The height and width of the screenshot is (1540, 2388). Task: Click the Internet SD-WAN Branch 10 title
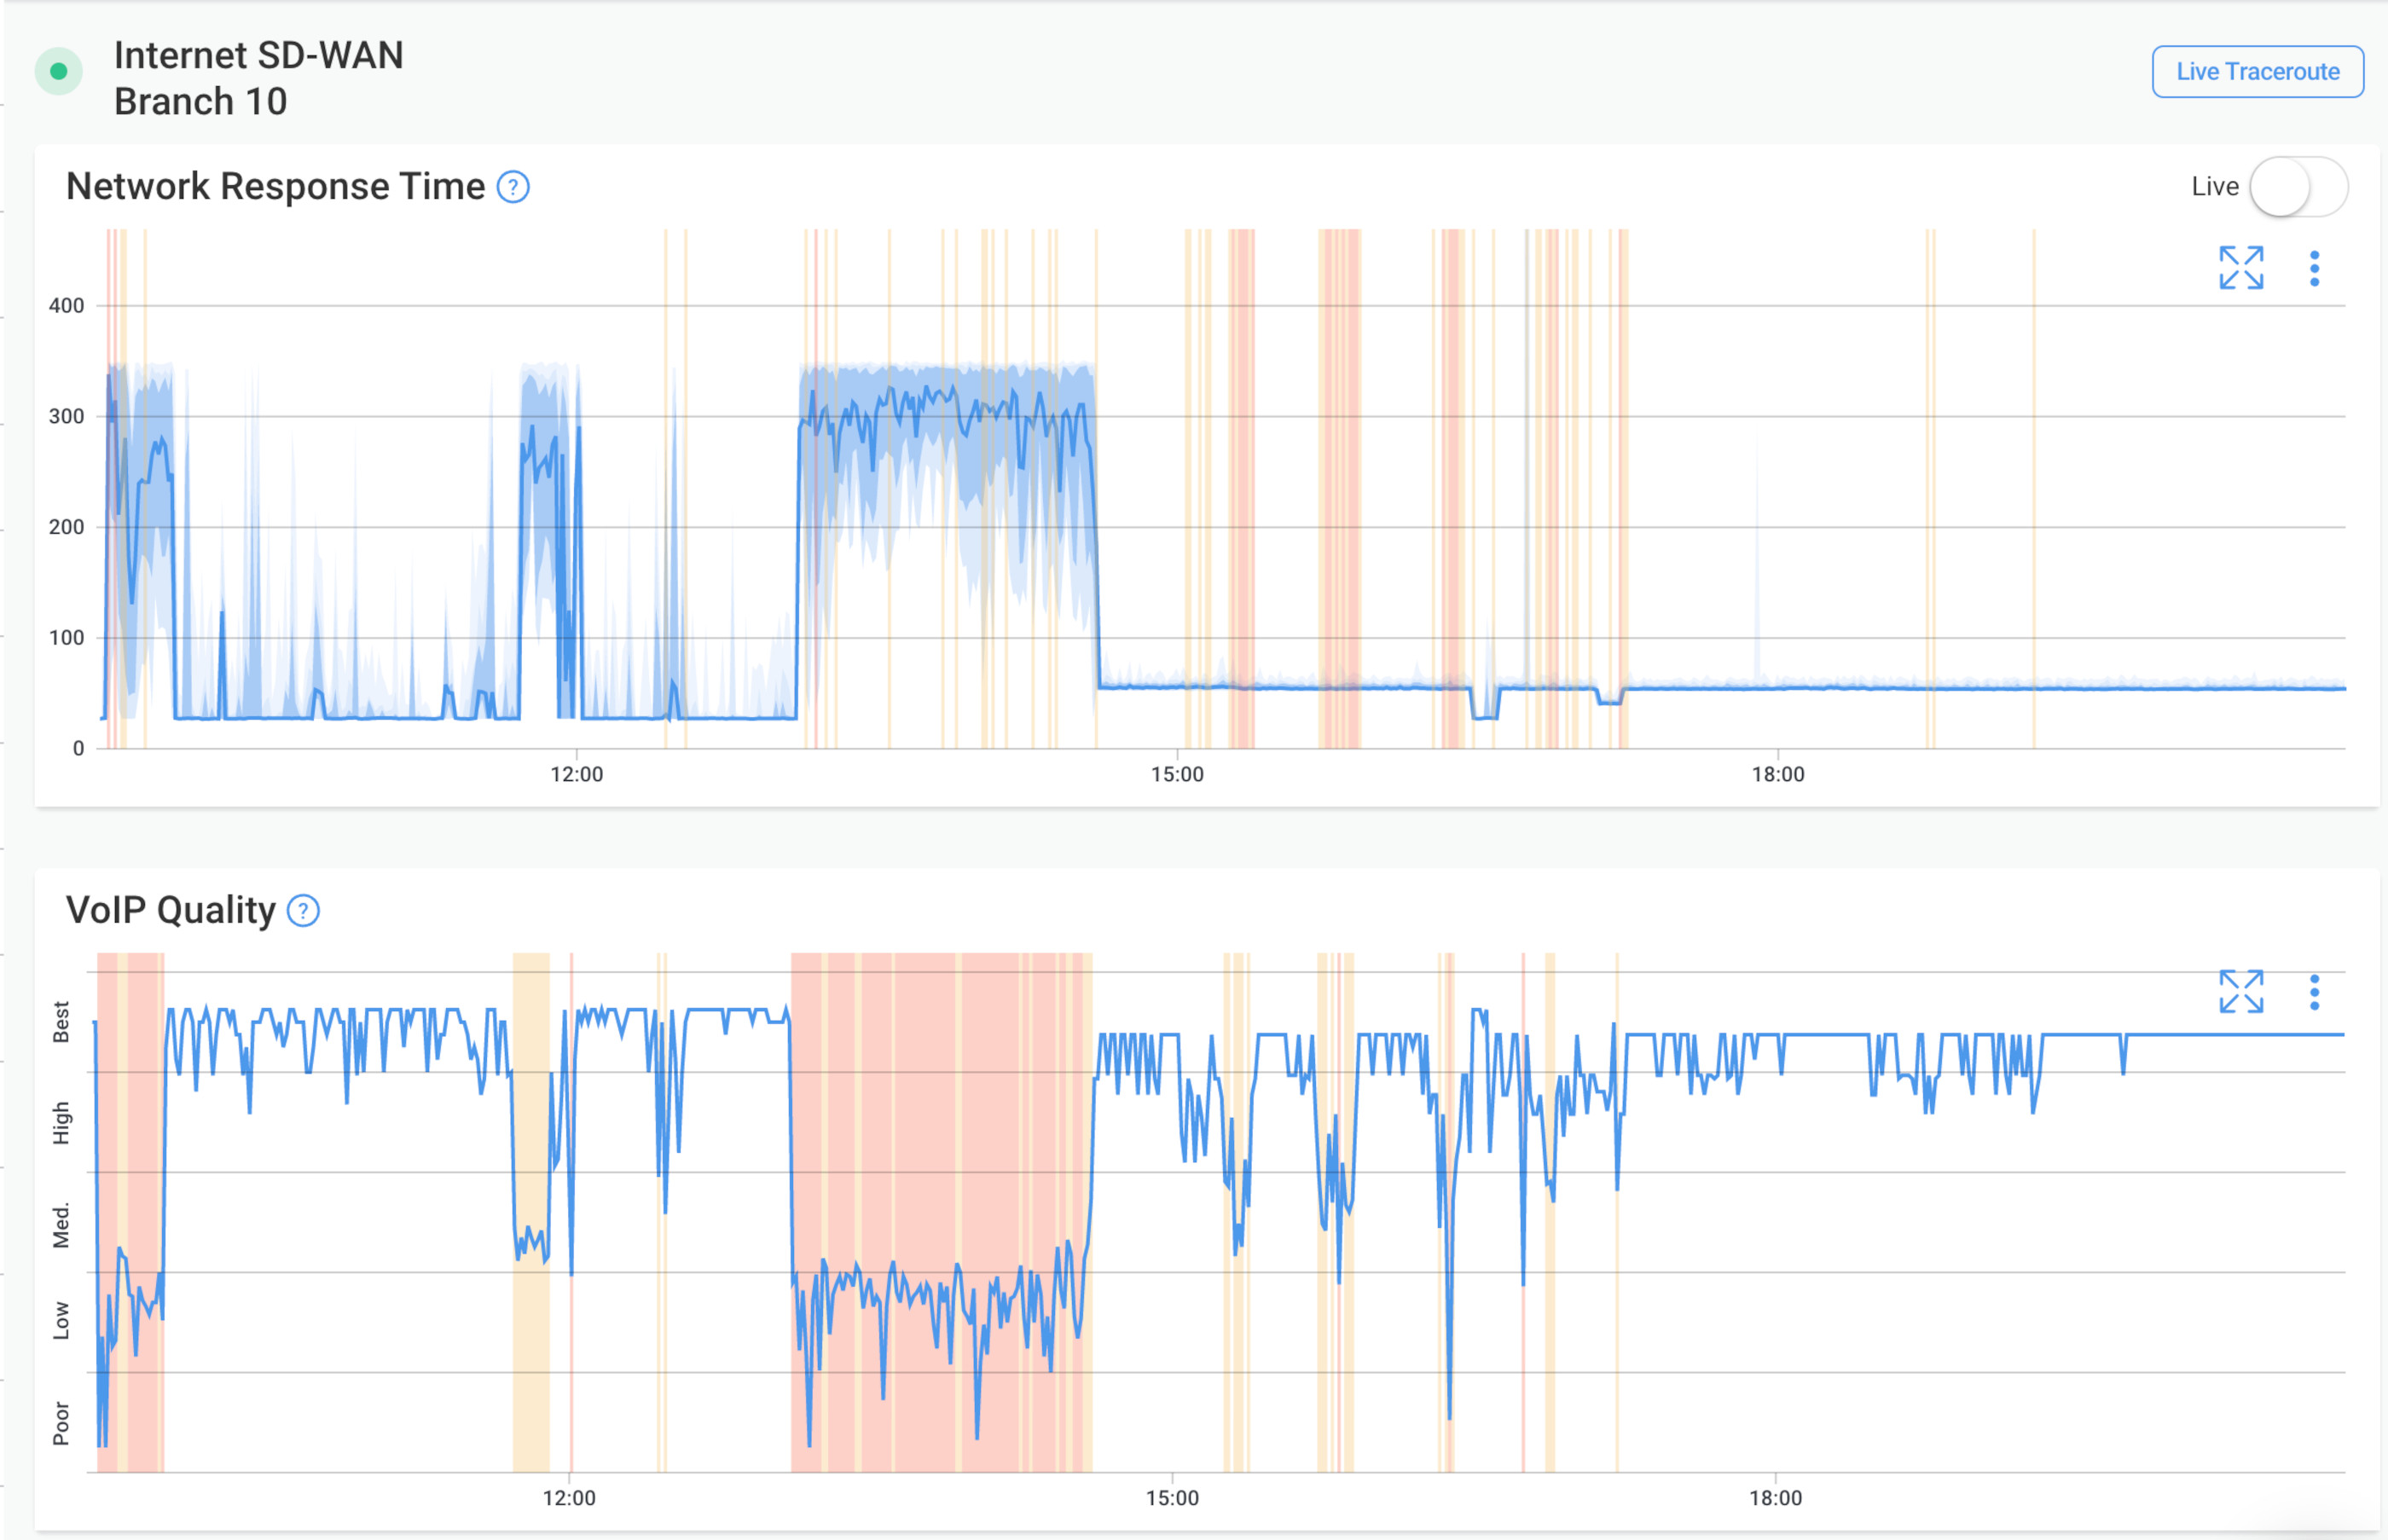[x=261, y=79]
